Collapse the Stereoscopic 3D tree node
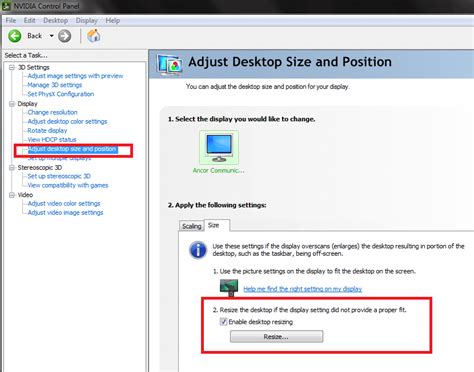This screenshot has height=372, width=474. [12, 167]
